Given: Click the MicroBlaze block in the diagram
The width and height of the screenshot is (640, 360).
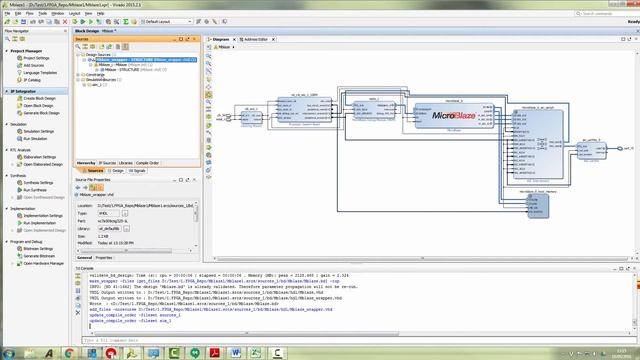Looking at the screenshot, I should click(454, 116).
